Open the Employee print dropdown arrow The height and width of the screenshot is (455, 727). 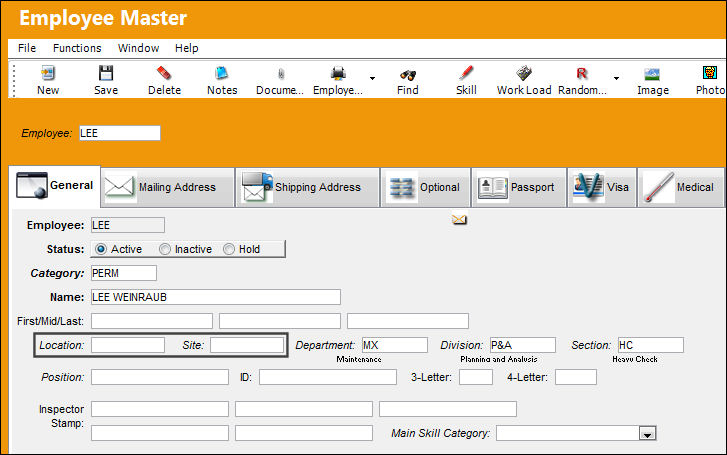(372, 78)
